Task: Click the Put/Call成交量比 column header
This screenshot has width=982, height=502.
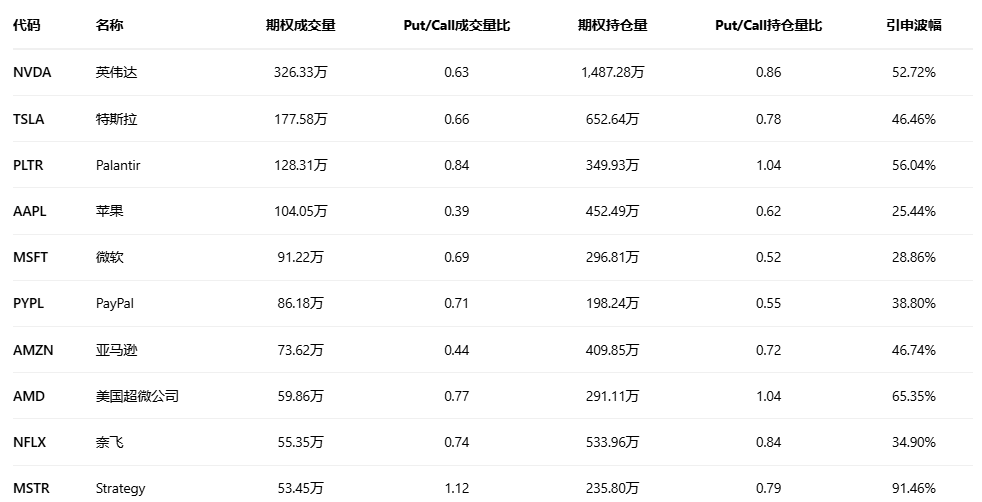Action: point(456,25)
